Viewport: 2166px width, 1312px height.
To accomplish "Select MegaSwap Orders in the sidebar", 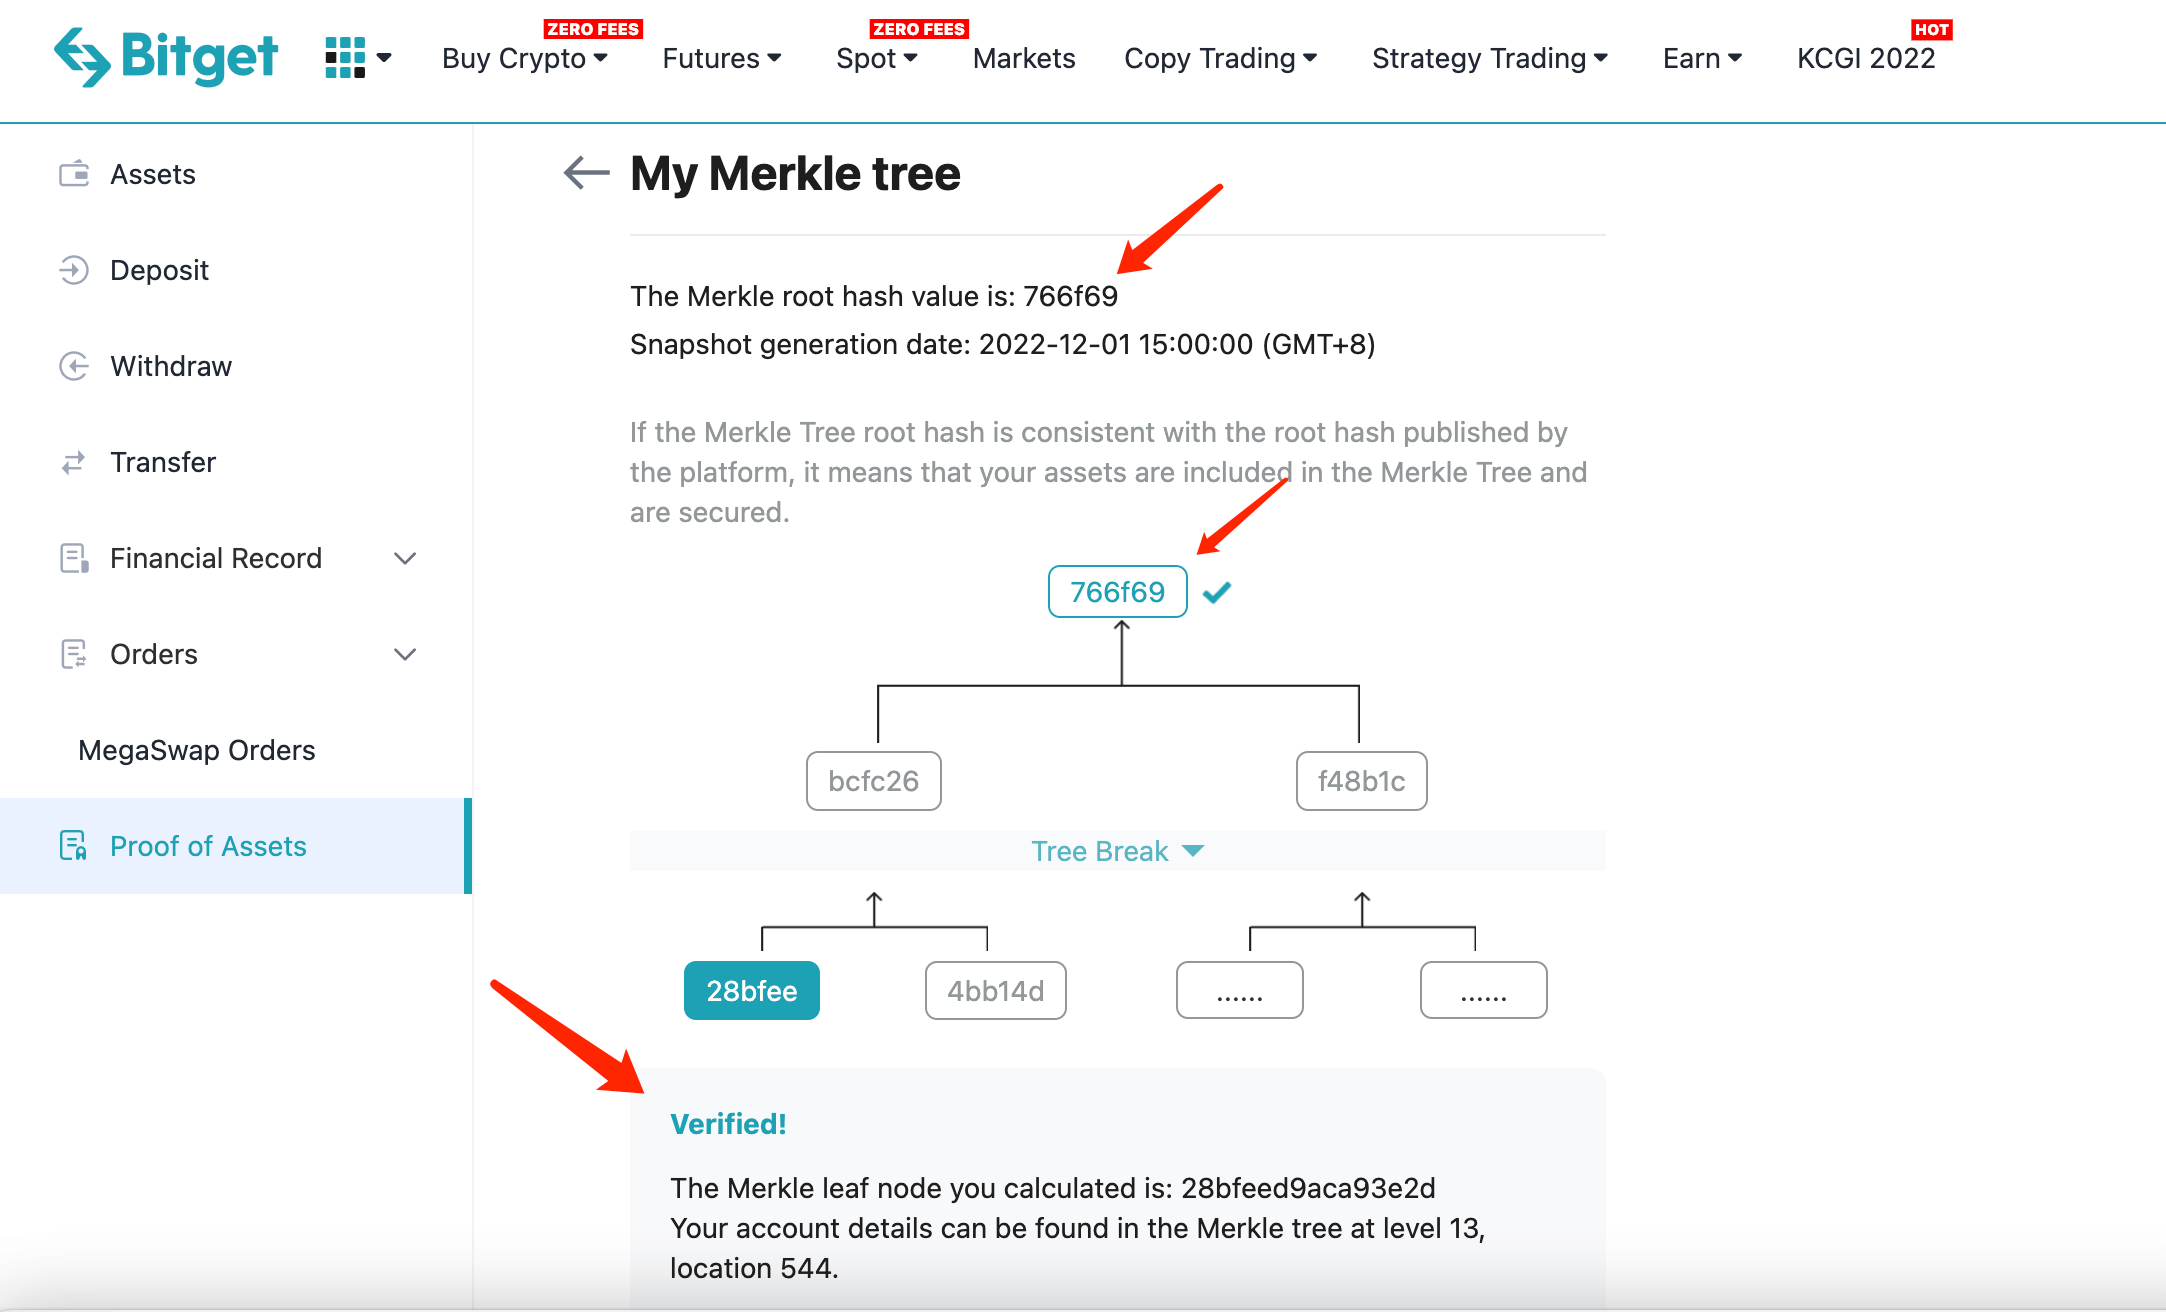I will point(197,750).
